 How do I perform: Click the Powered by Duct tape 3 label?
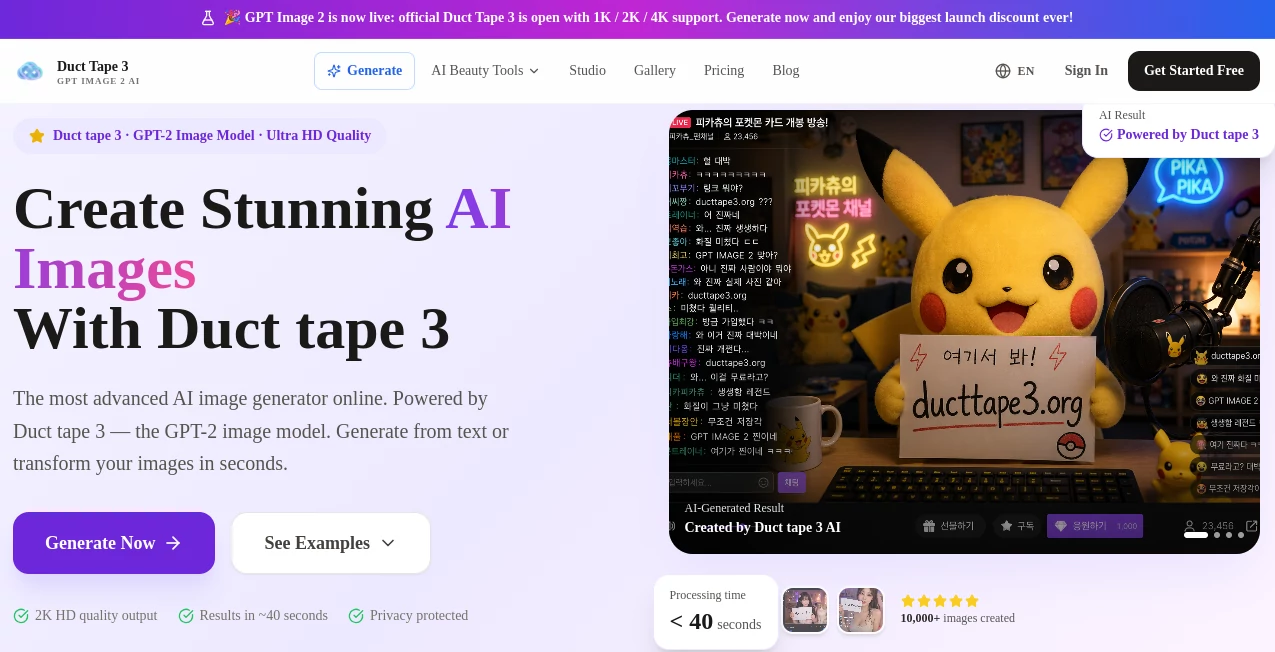tap(1188, 135)
